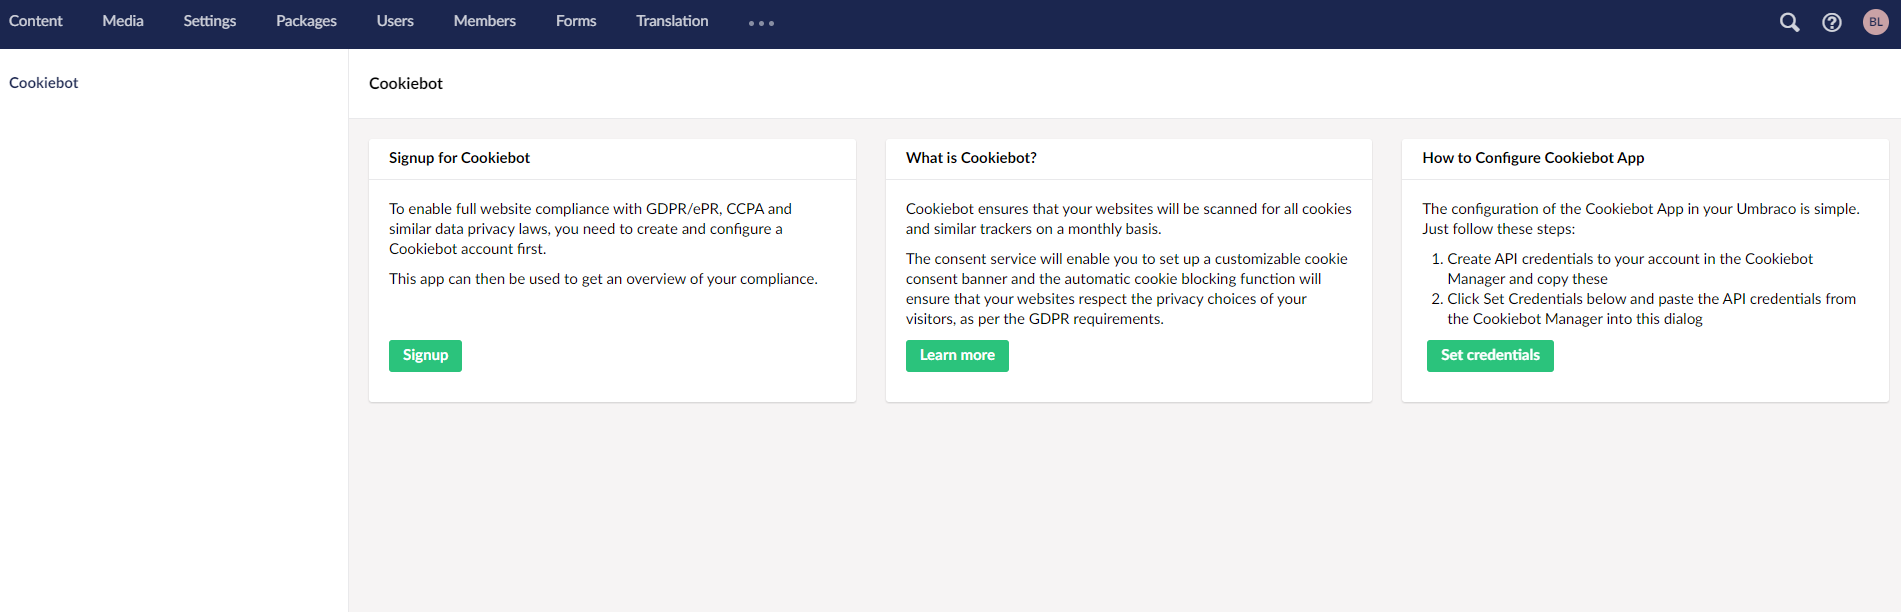Screen dimensions: 1901x612
Task: Switch to the Settings section
Action: tap(210, 21)
